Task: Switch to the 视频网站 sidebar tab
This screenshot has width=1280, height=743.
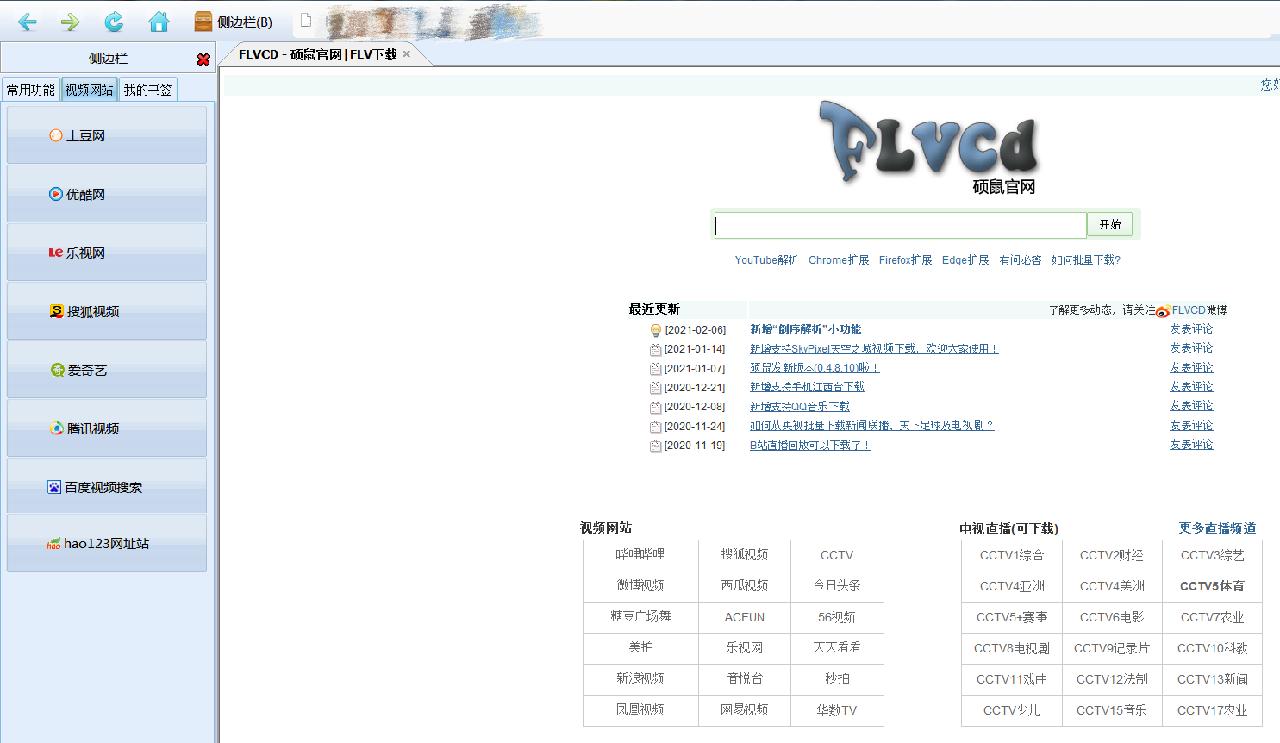Action: (x=89, y=89)
